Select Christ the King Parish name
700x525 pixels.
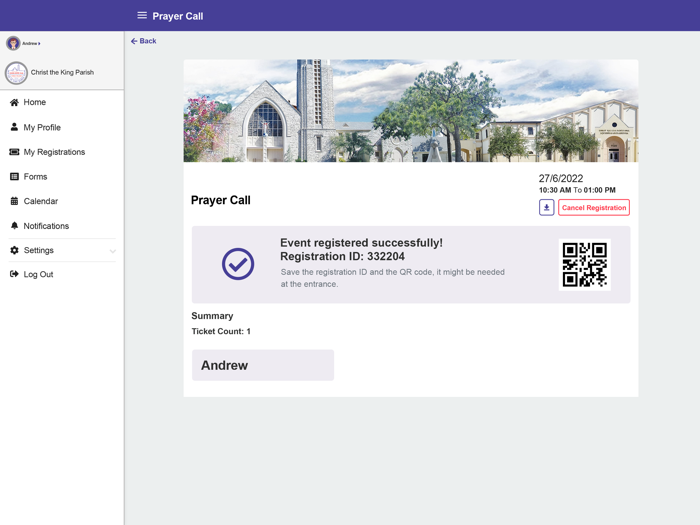(62, 72)
